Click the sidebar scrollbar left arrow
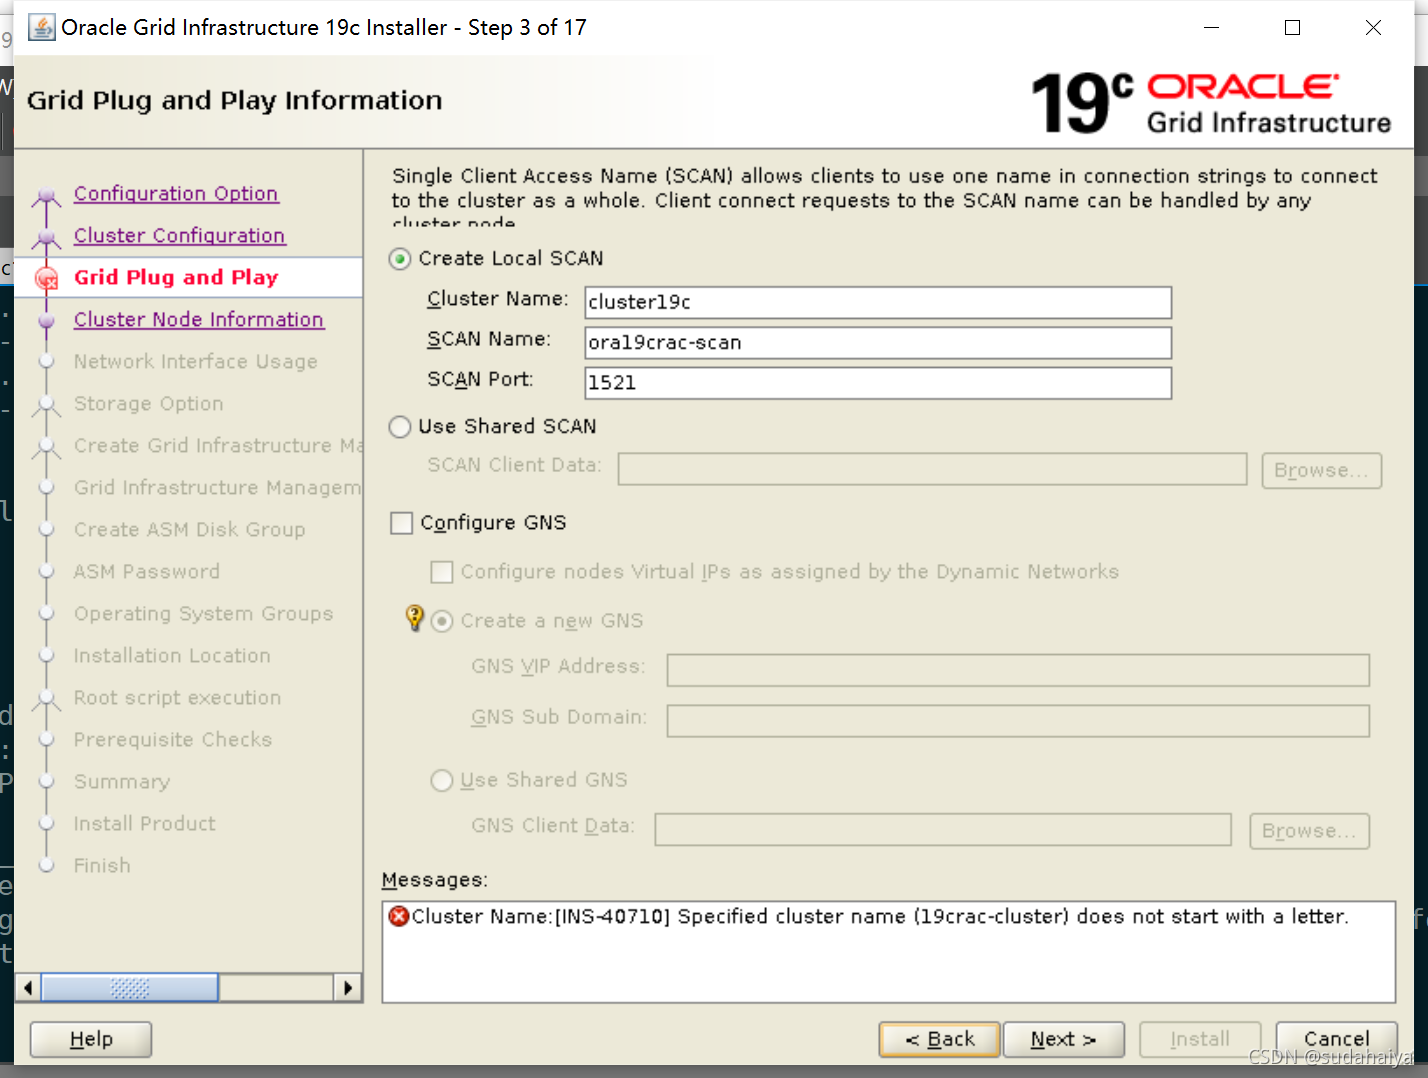This screenshot has height=1078, width=1428. [28, 988]
